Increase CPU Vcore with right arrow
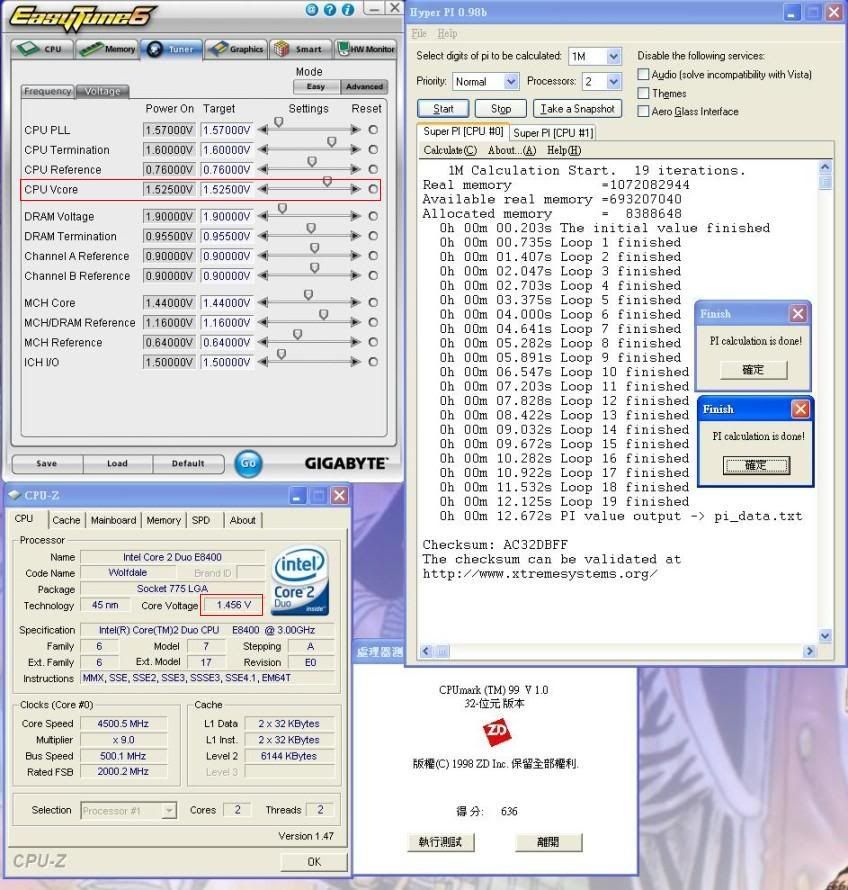This screenshot has width=848, height=890. click(x=356, y=189)
